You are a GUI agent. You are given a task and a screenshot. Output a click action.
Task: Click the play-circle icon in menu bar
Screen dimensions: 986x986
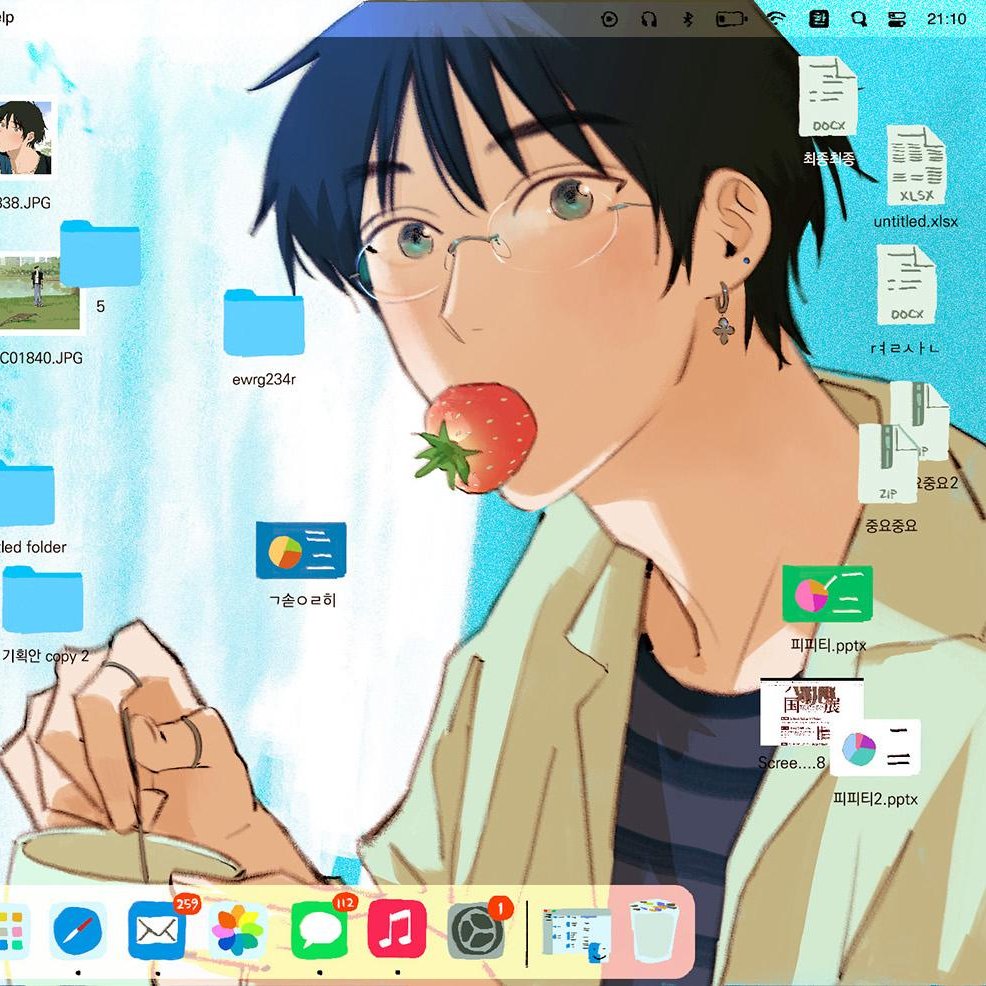(x=609, y=19)
